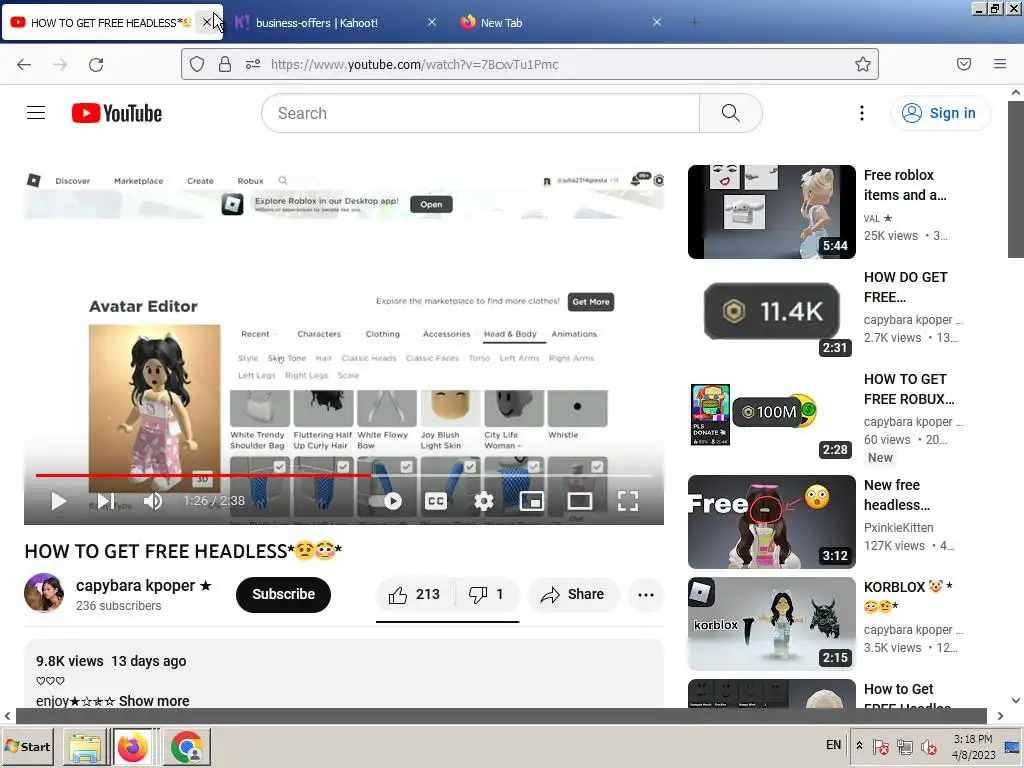This screenshot has height=768, width=1024.
Task: Switch to the New Tab tab
Action: click(x=501, y=23)
